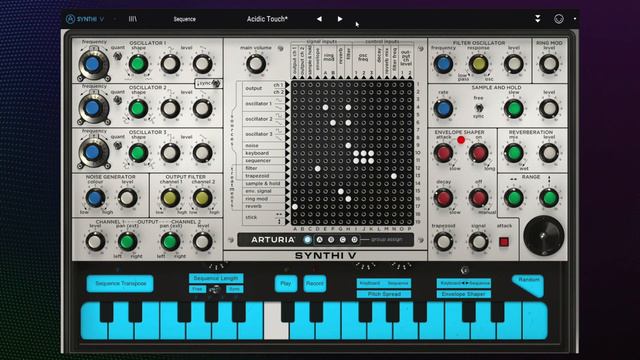Click the black joystick controller

[x=543, y=236]
